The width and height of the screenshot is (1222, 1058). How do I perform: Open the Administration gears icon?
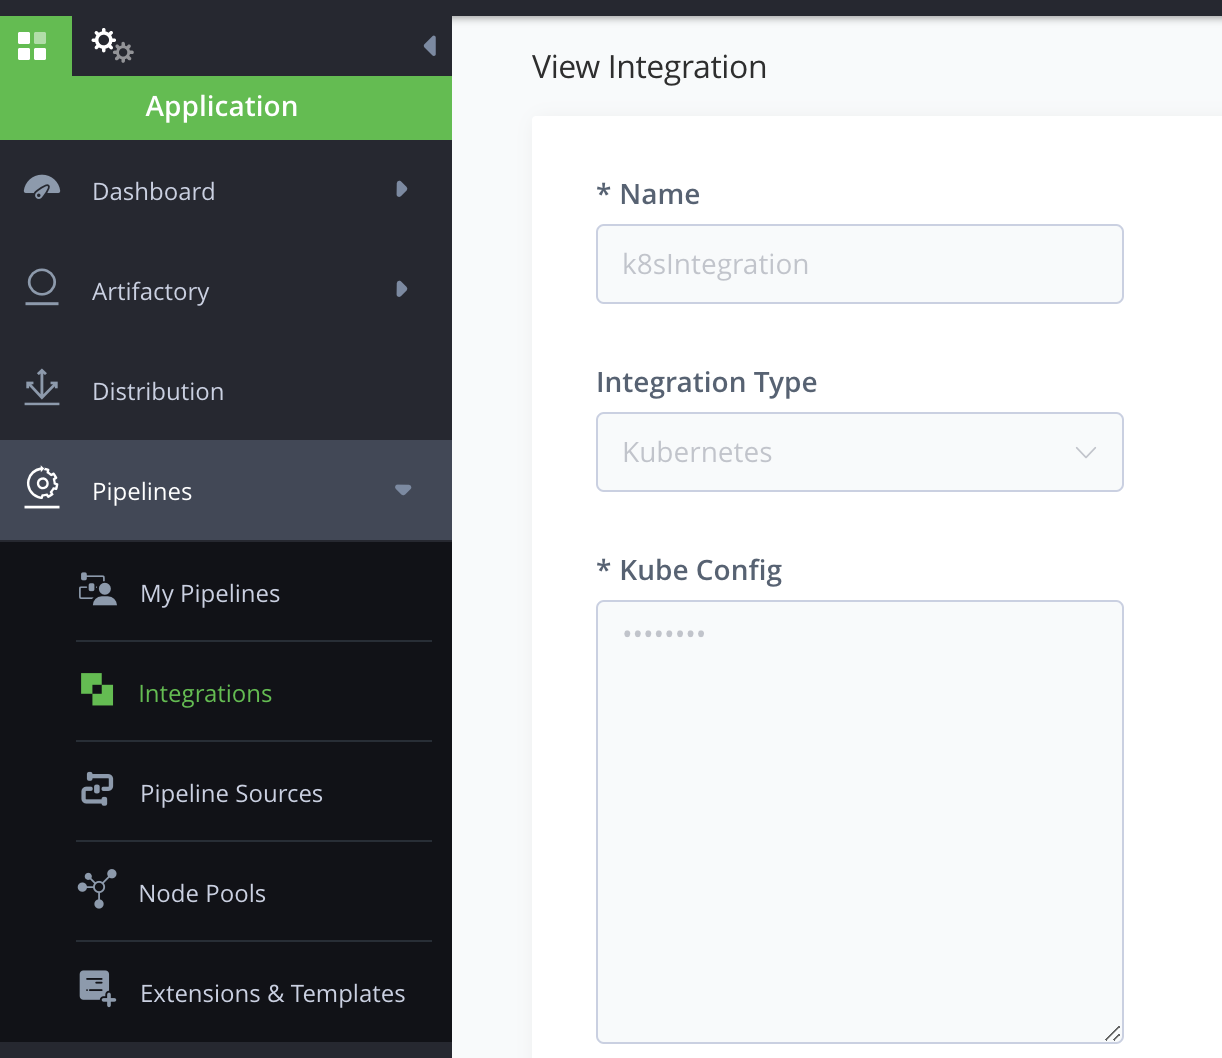point(112,46)
